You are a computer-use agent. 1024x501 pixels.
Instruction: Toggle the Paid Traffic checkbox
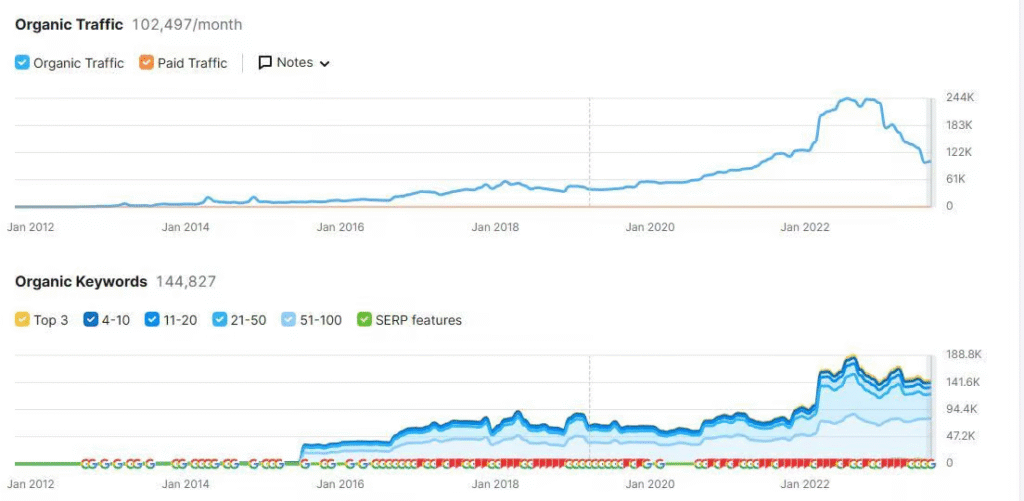[147, 63]
